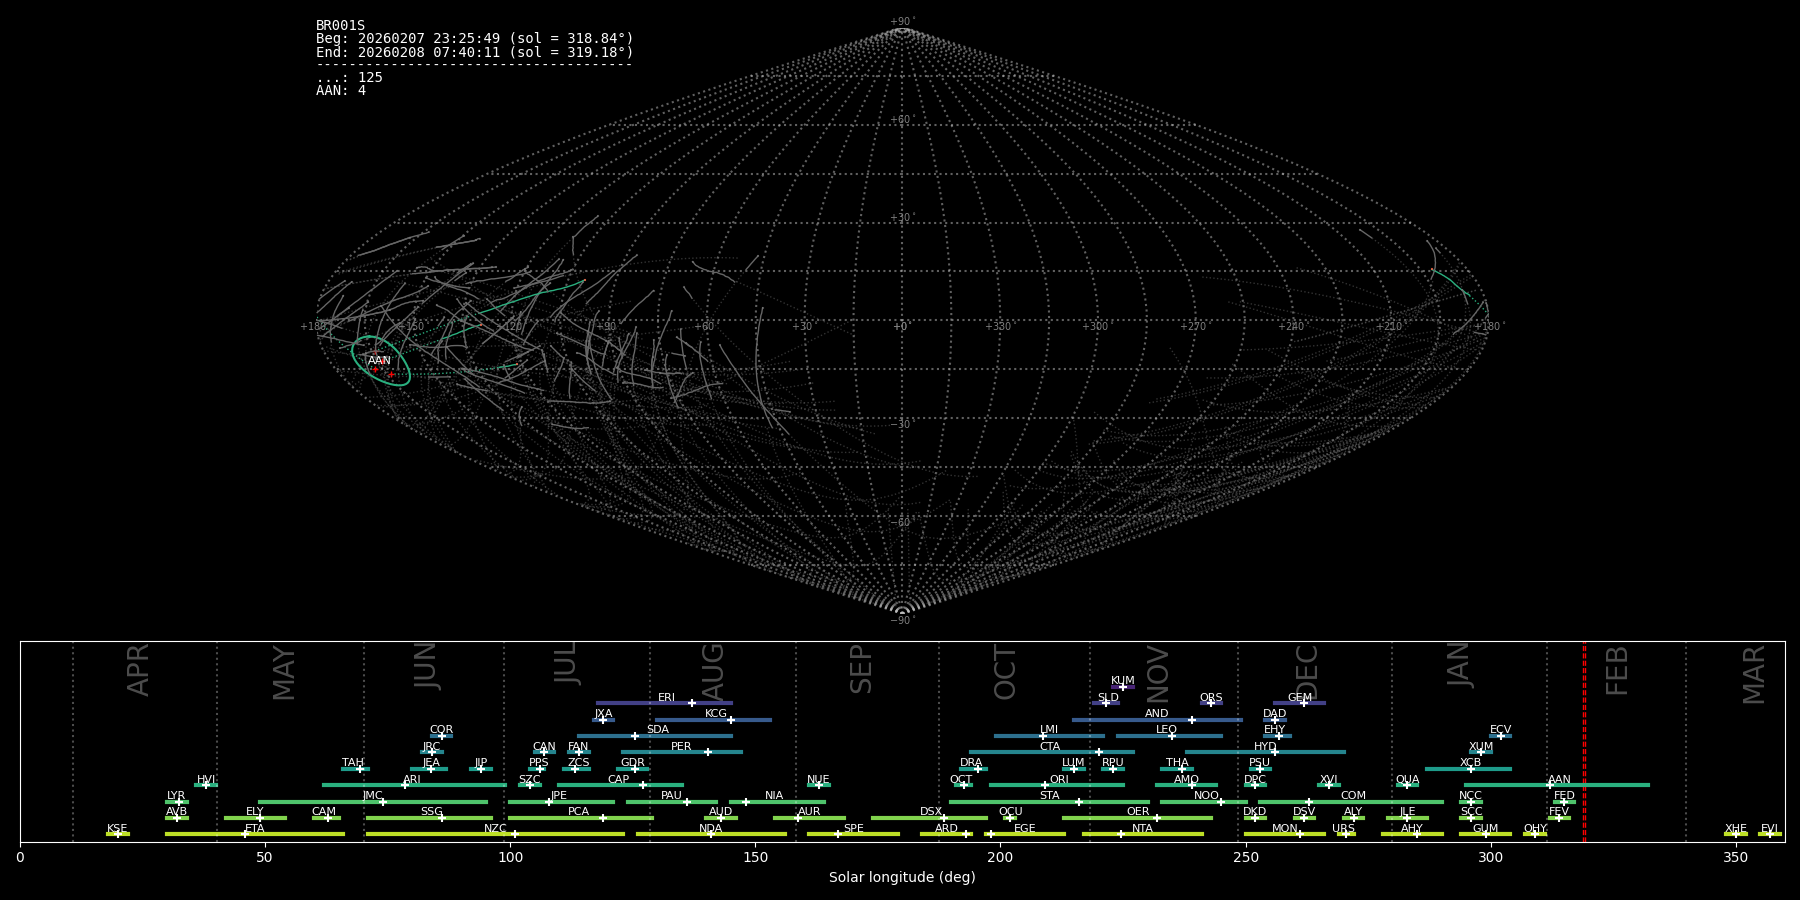Select the URS shower label
The height and width of the screenshot is (900, 1800).
pyautogui.click(x=1343, y=829)
